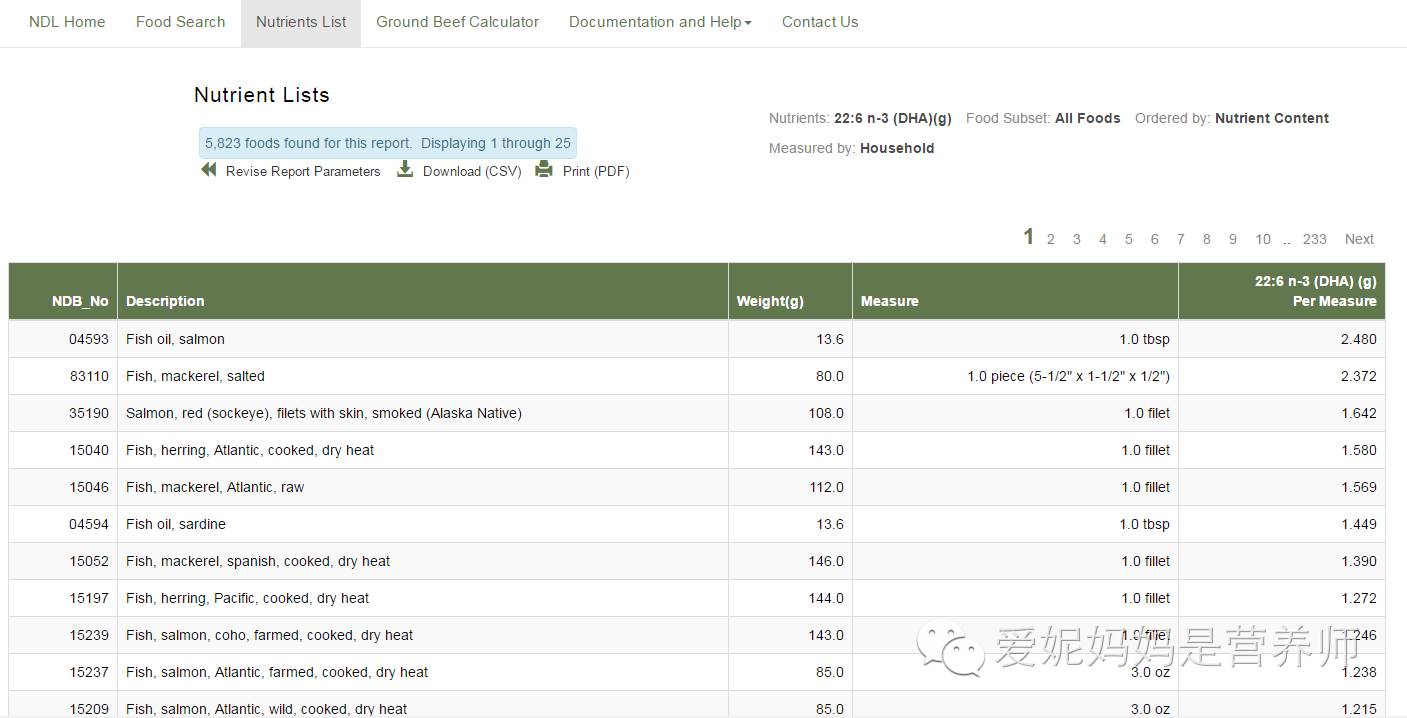Select Fish, herring, Atlantic, cooked entry
The width and height of the screenshot is (1407, 718).
point(250,450)
